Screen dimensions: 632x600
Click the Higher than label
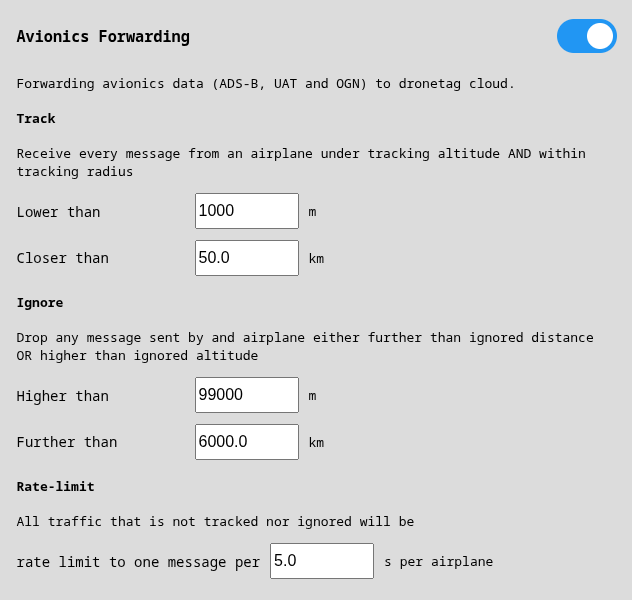pos(63,396)
